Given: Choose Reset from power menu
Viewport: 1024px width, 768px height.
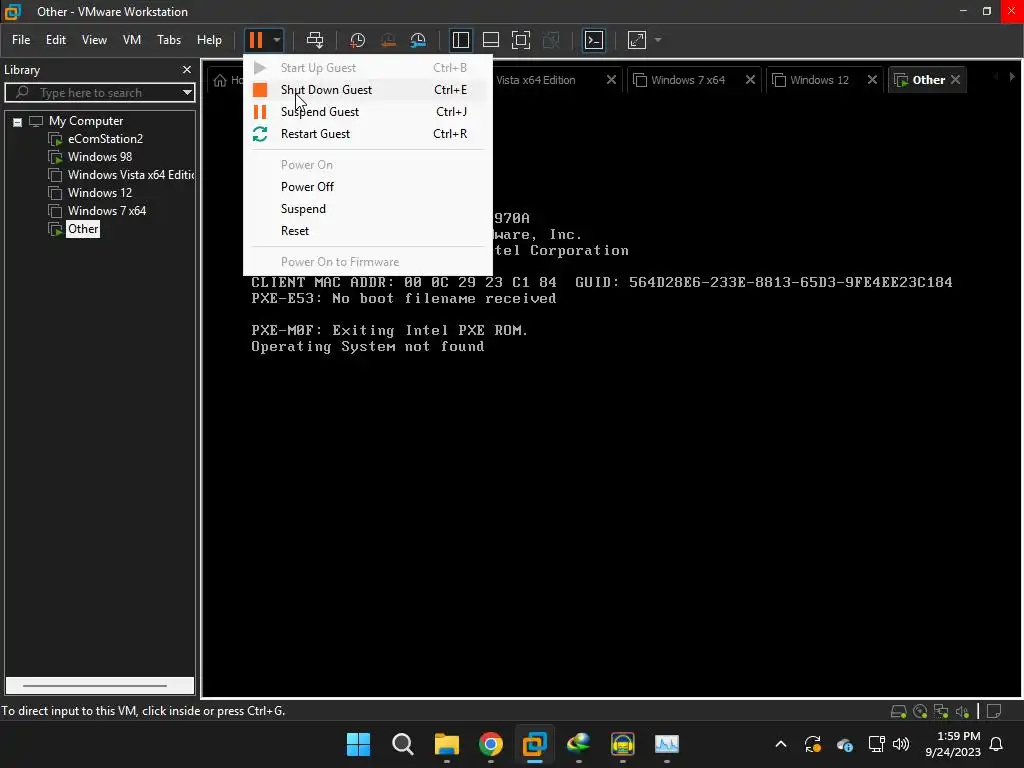Looking at the screenshot, I should (368, 231).
